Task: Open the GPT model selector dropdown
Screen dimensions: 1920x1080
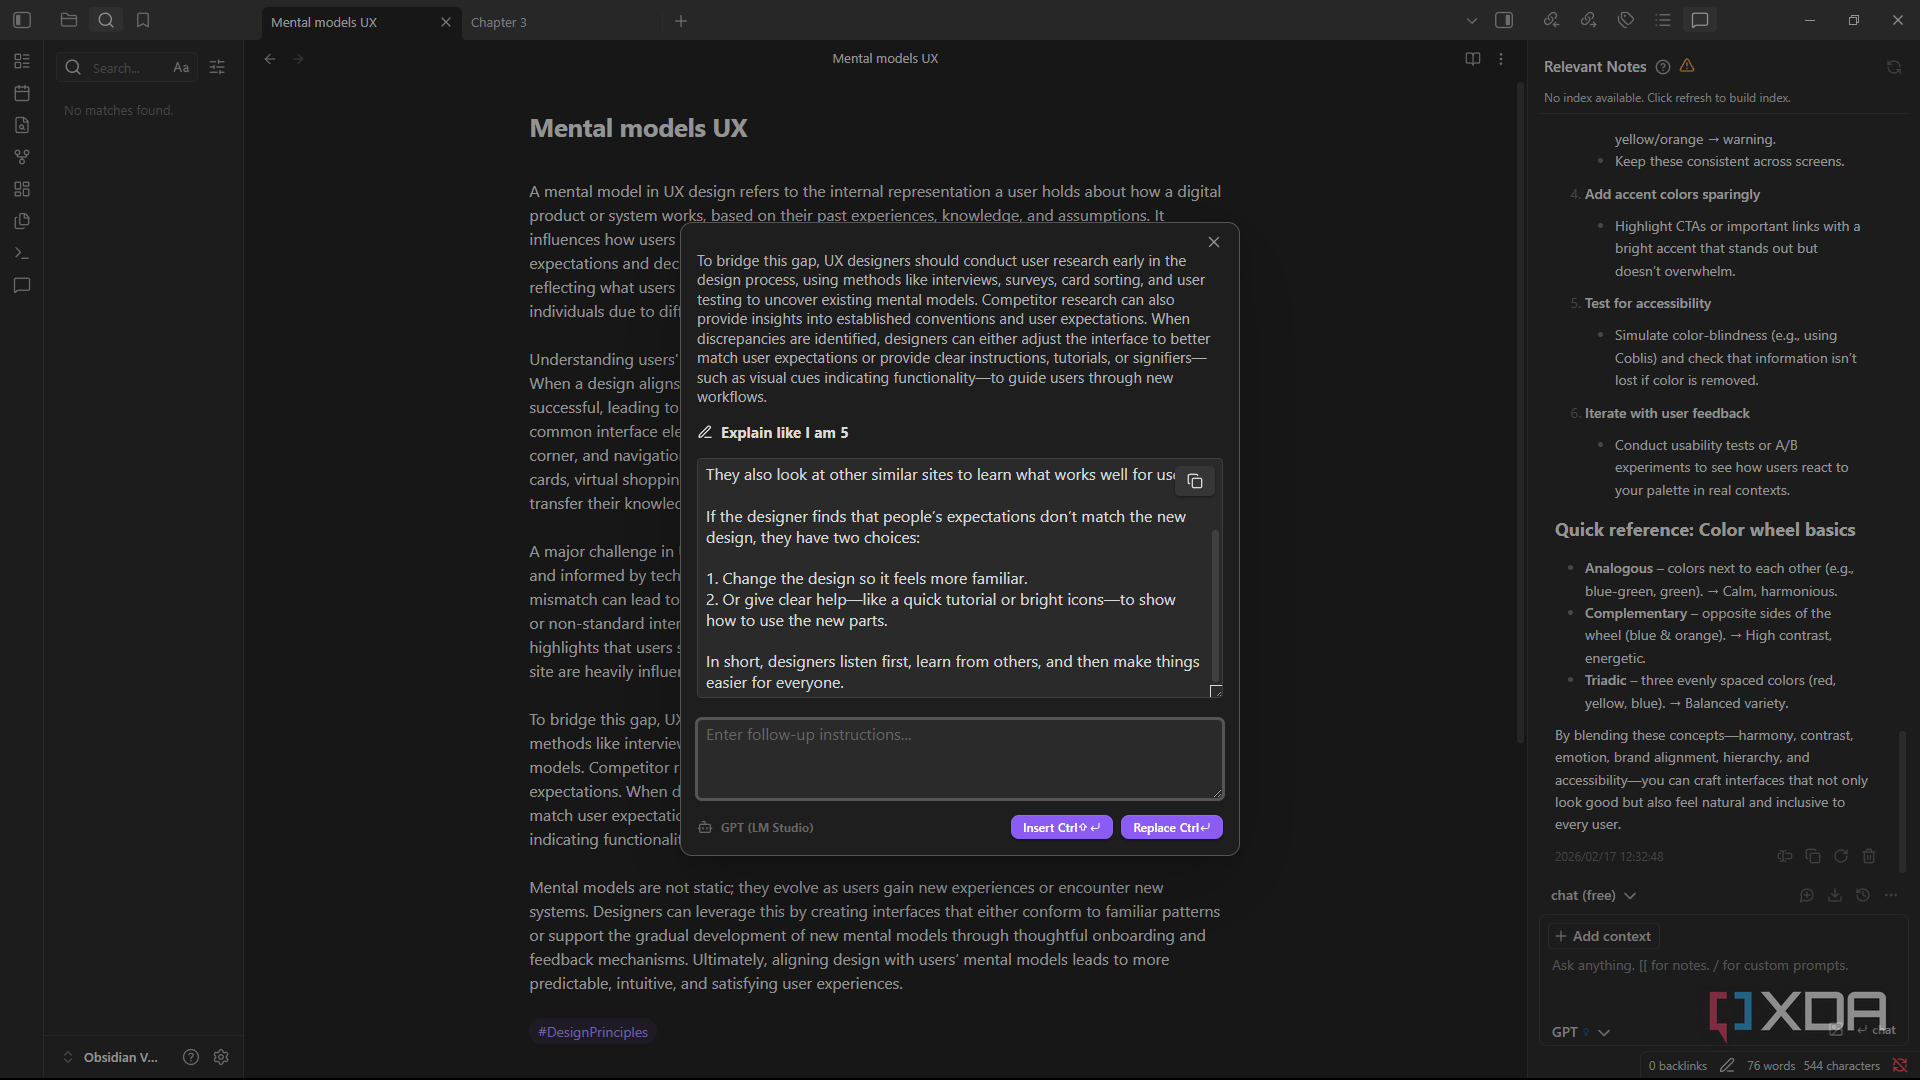Action: [x=1581, y=1032]
